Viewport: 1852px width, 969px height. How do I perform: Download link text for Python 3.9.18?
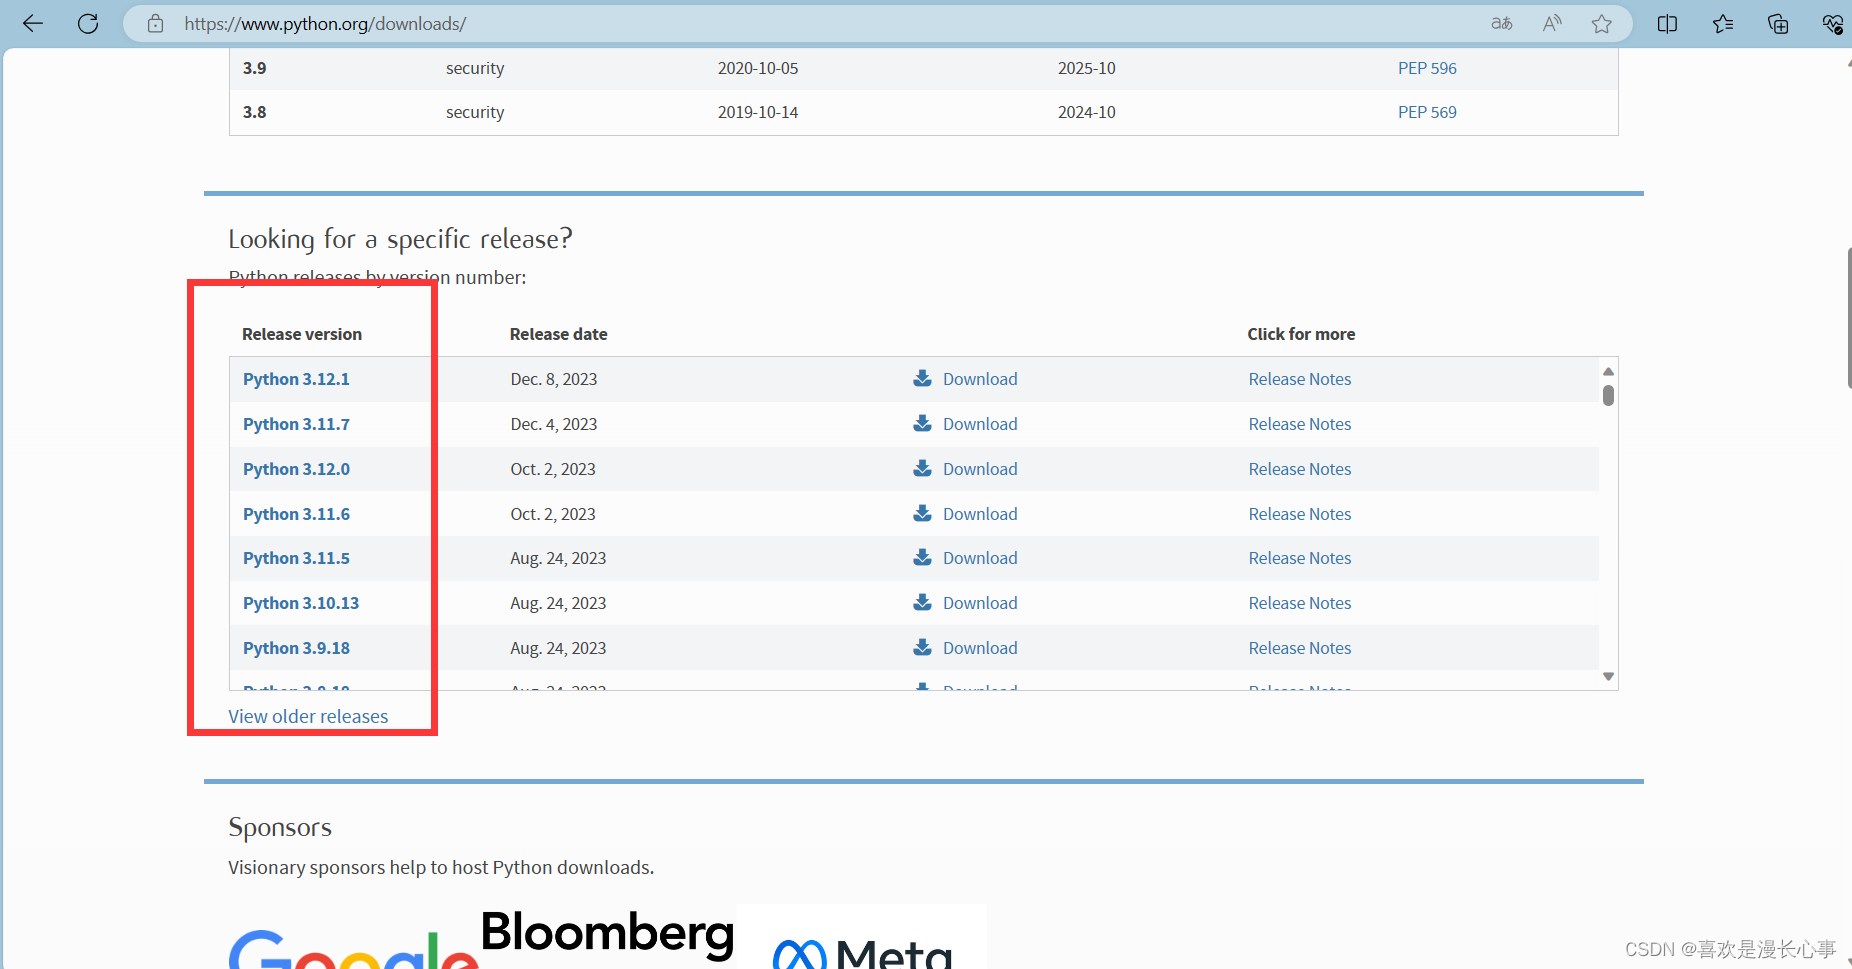point(980,648)
